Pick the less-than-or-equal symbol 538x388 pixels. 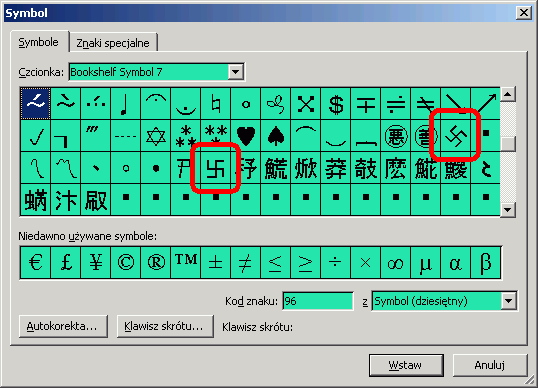[276, 262]
